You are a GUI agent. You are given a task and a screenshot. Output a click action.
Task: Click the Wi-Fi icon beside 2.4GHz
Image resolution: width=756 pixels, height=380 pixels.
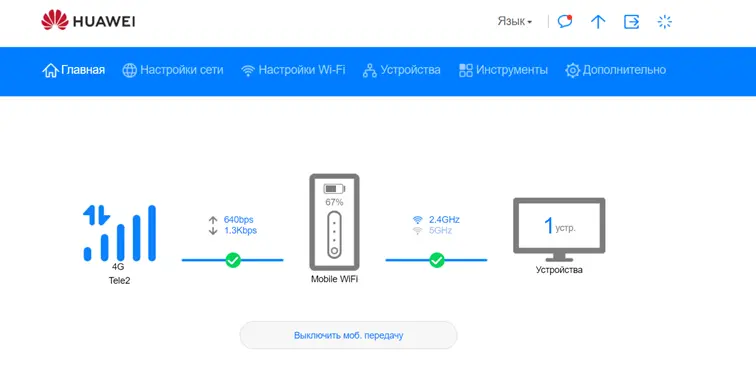tap(418, 220)
